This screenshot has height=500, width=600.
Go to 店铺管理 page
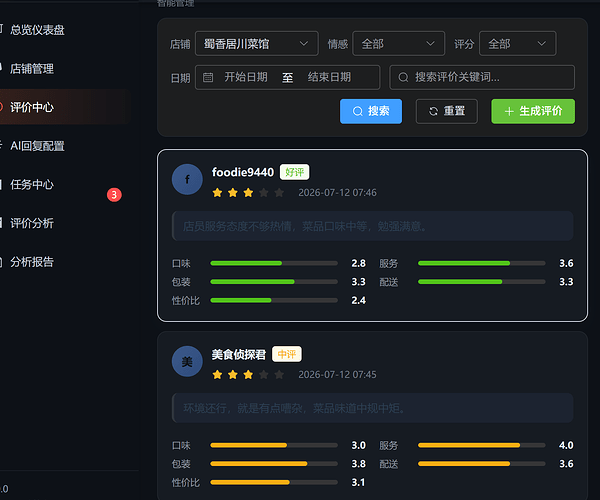32,69
